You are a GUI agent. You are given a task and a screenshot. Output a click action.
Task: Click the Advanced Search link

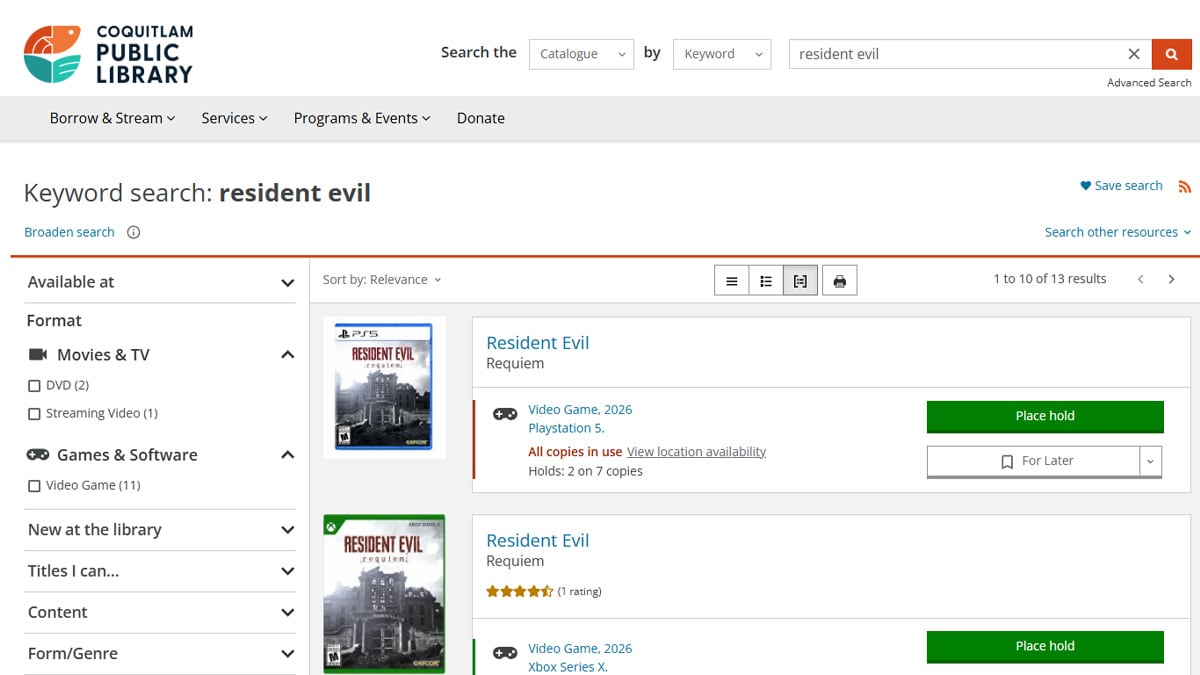tap(1149, 83)
